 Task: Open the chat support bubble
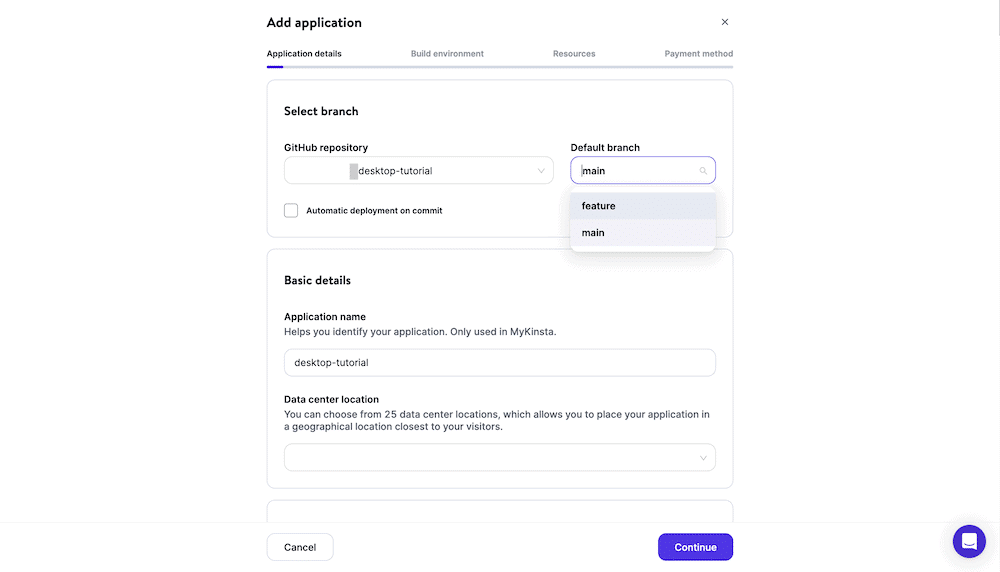[969, 541]
